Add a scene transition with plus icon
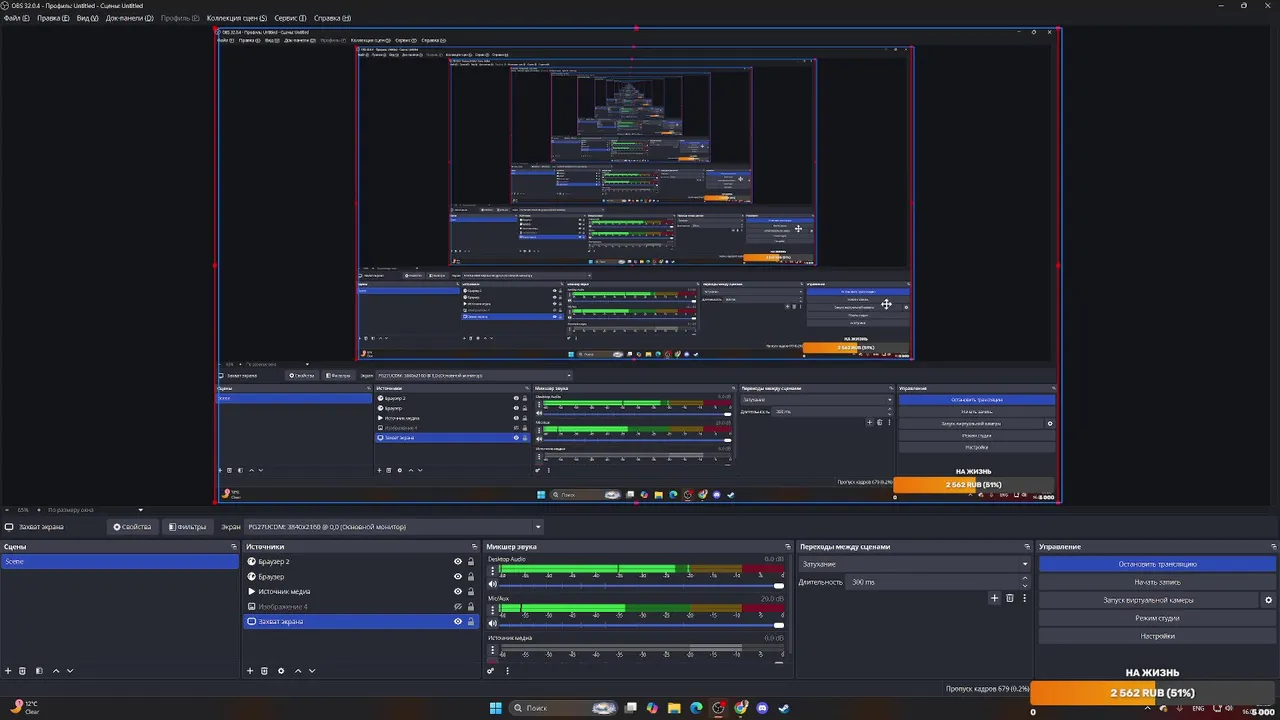This screenshot has height=720, width=1280. point(994,598)
